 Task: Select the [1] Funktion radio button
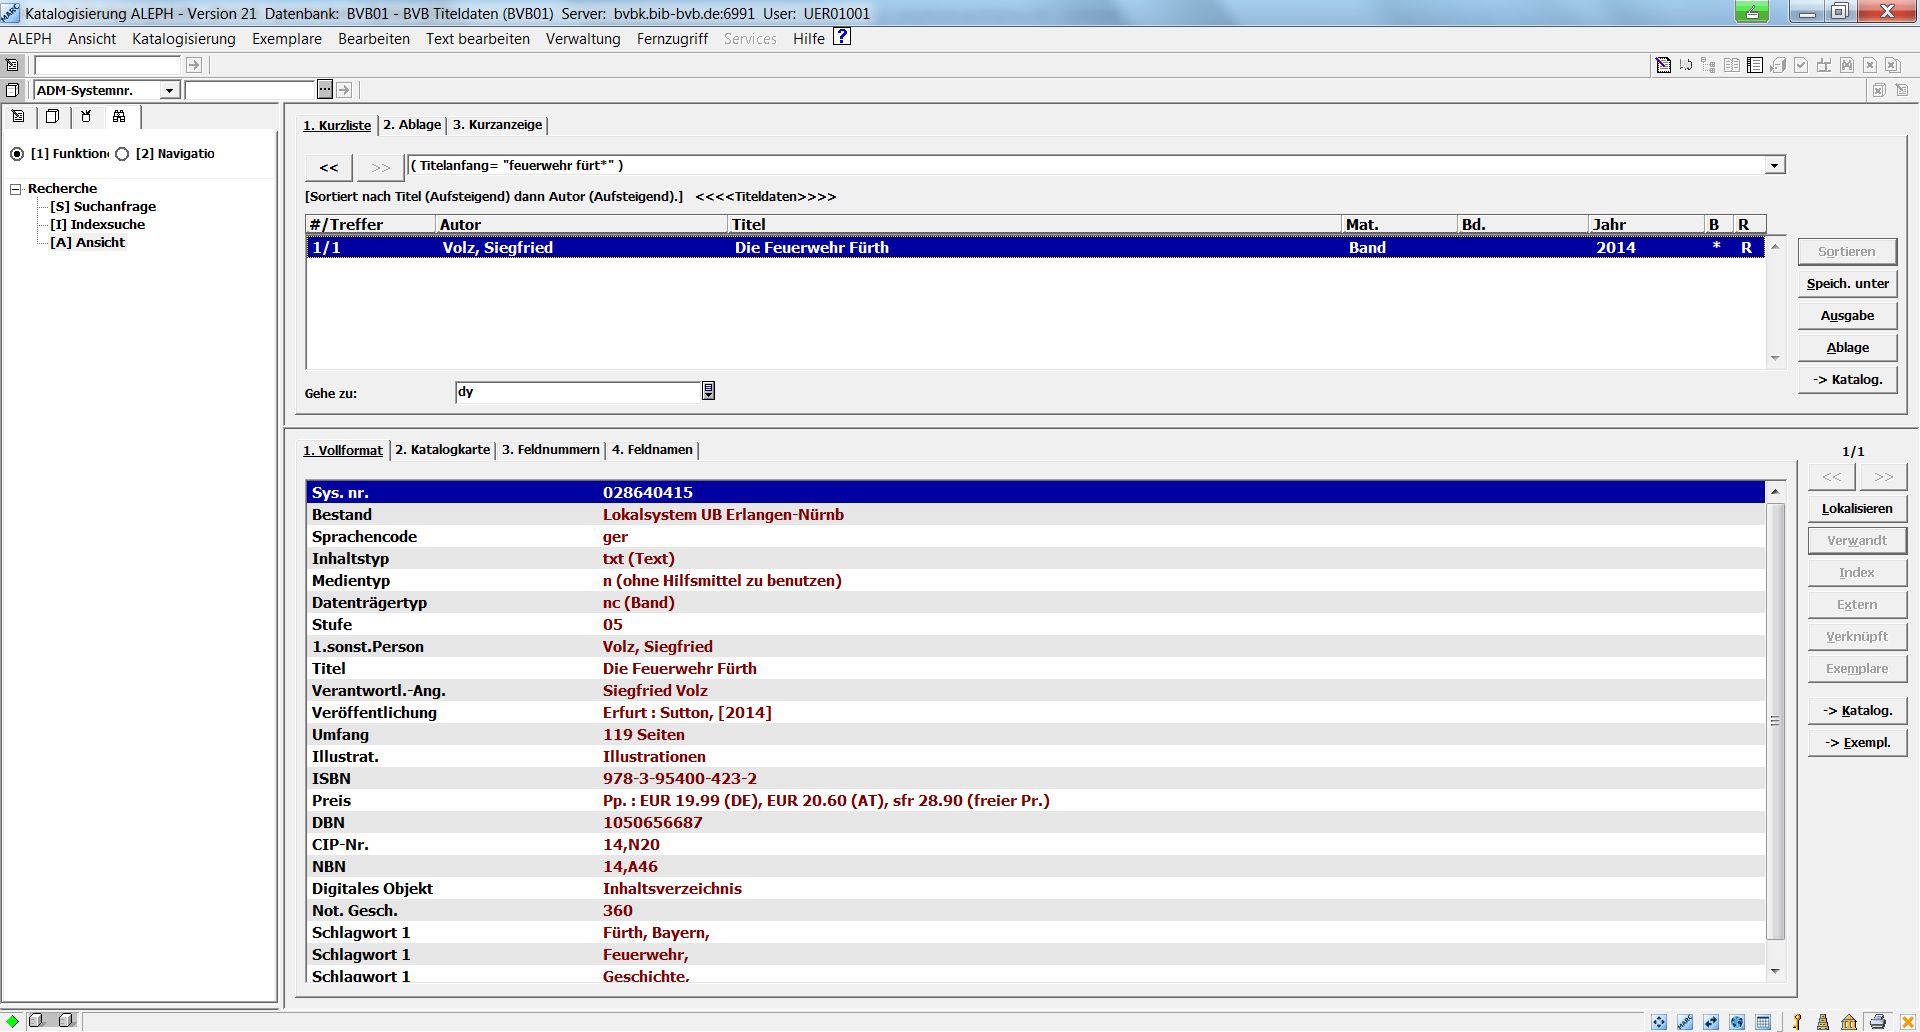[x=17, y=154]
